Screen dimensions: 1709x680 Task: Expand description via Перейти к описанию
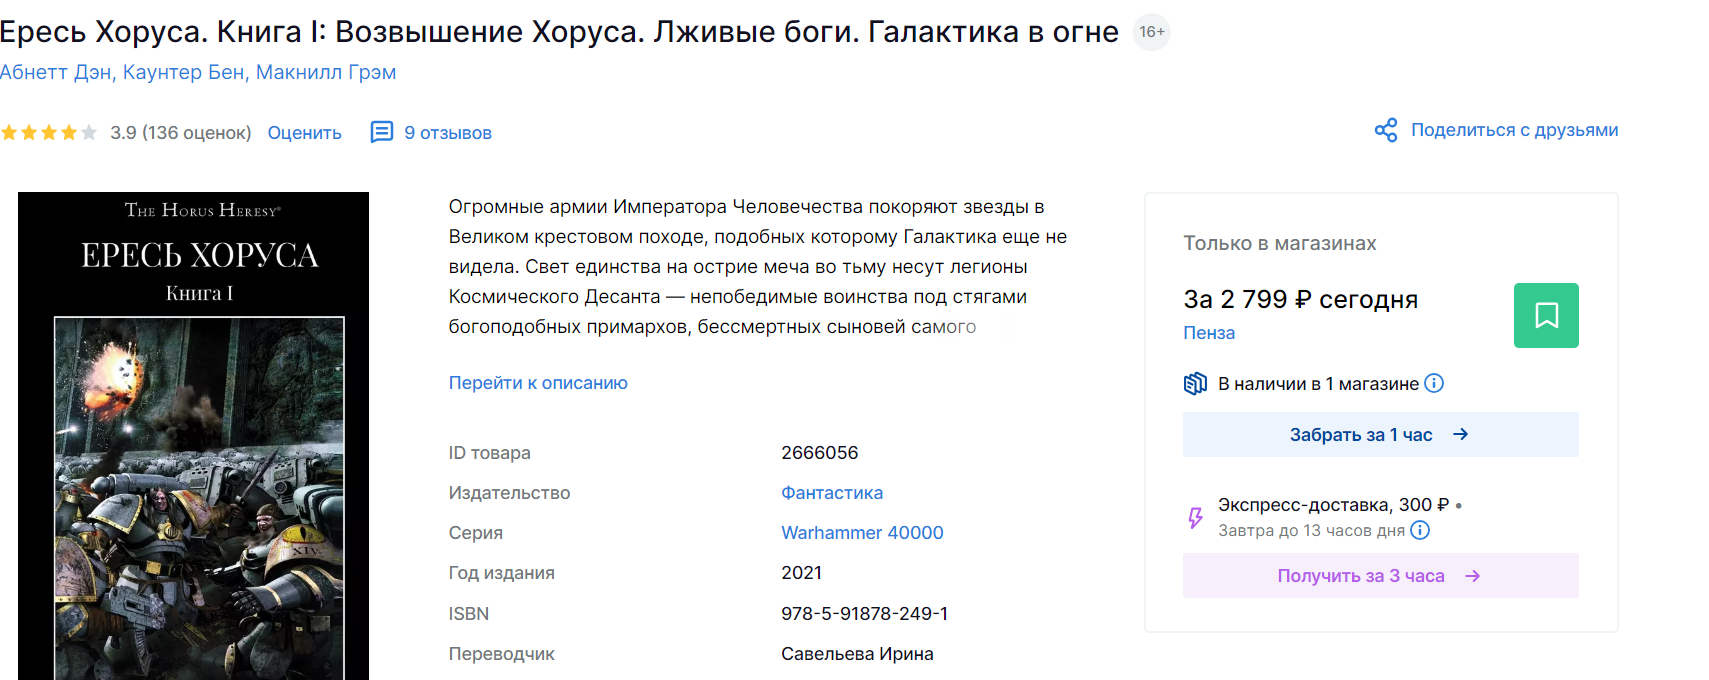pos(538,382)
